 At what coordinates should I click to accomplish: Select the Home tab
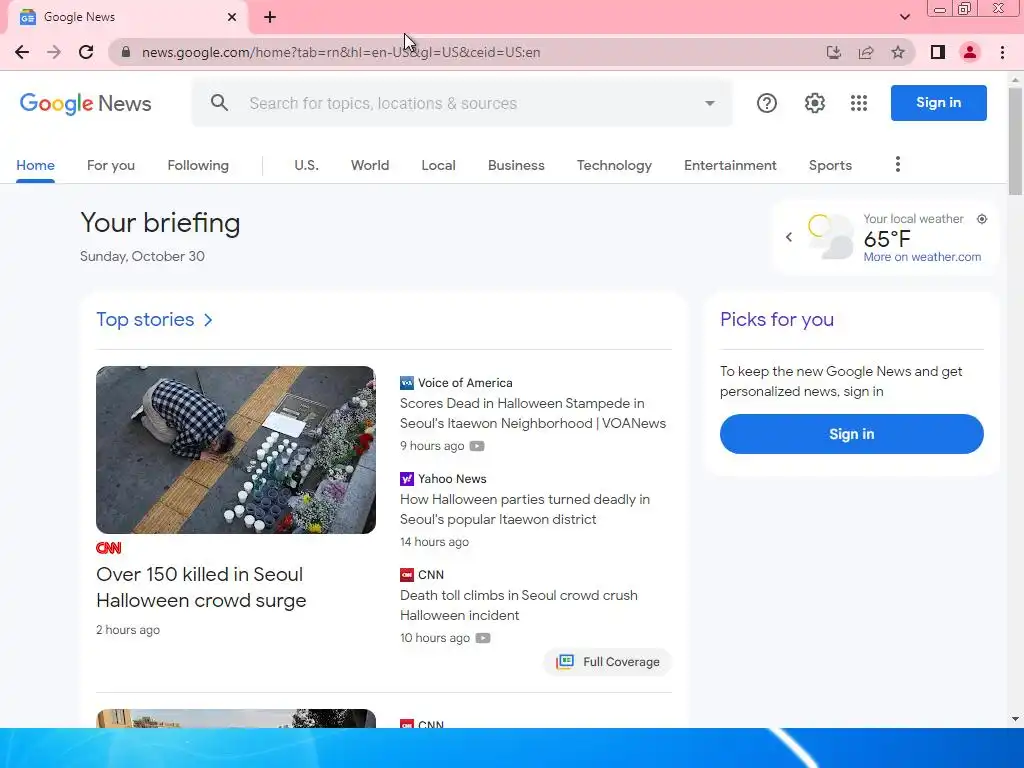[35, 165]
